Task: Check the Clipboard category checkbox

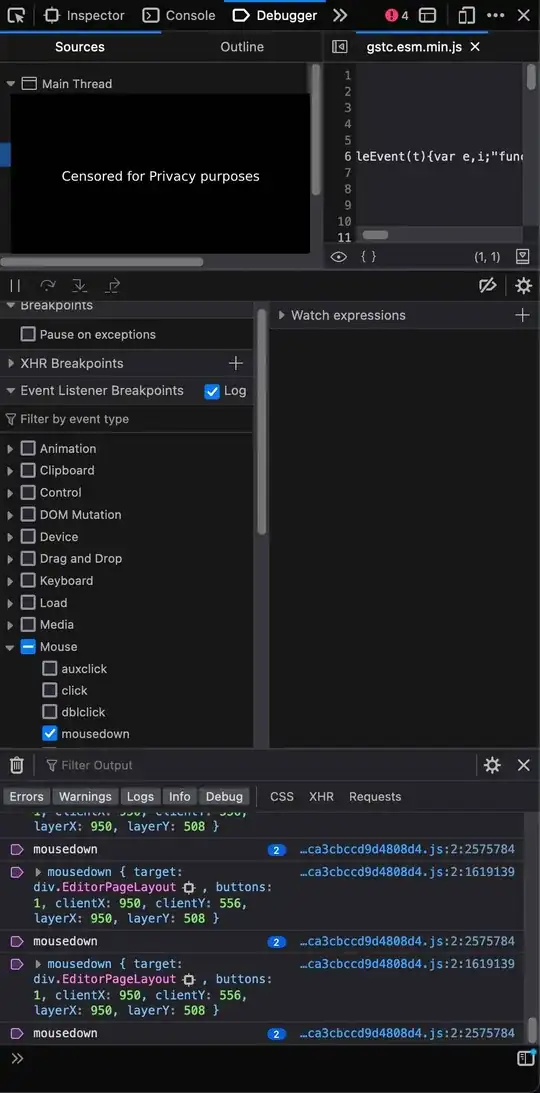Action: click(x=28, y=471)
